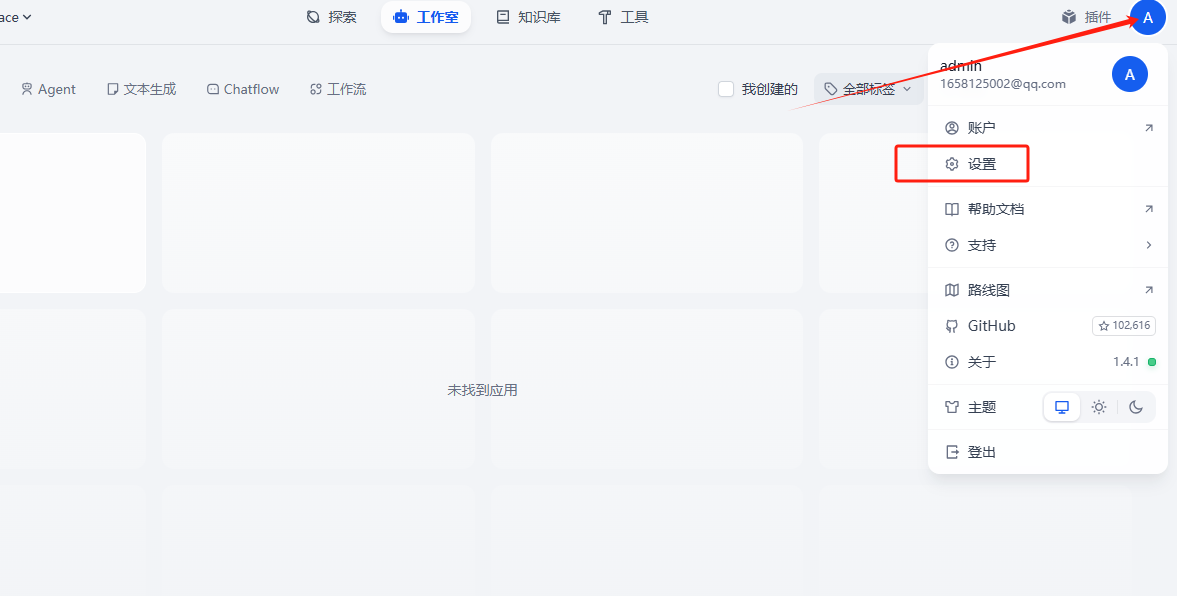This screenshot has width=1177, height=596.
Task: Open the 关于 dialog entry
Action: [1049, 362]
